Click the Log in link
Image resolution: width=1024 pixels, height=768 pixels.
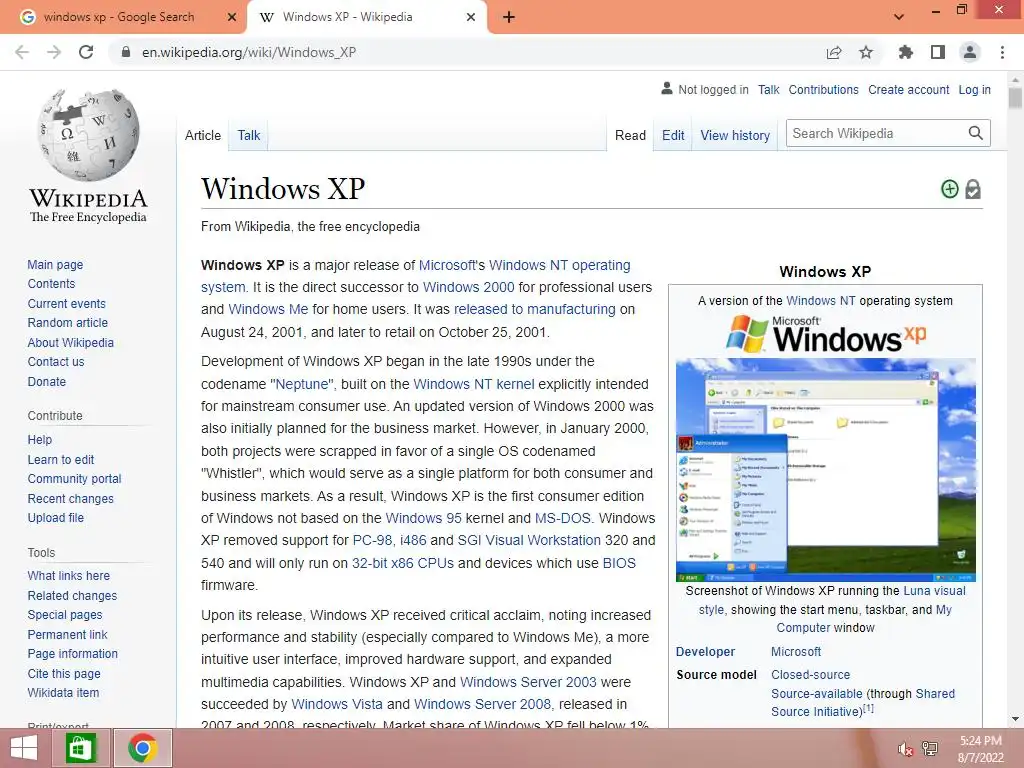(974, 89)
